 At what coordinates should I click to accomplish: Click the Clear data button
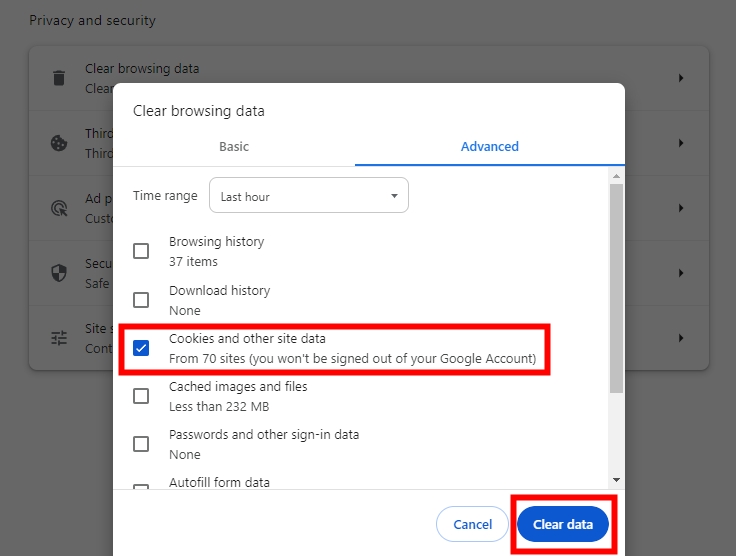pyautogui.click(x=562, y=524)
